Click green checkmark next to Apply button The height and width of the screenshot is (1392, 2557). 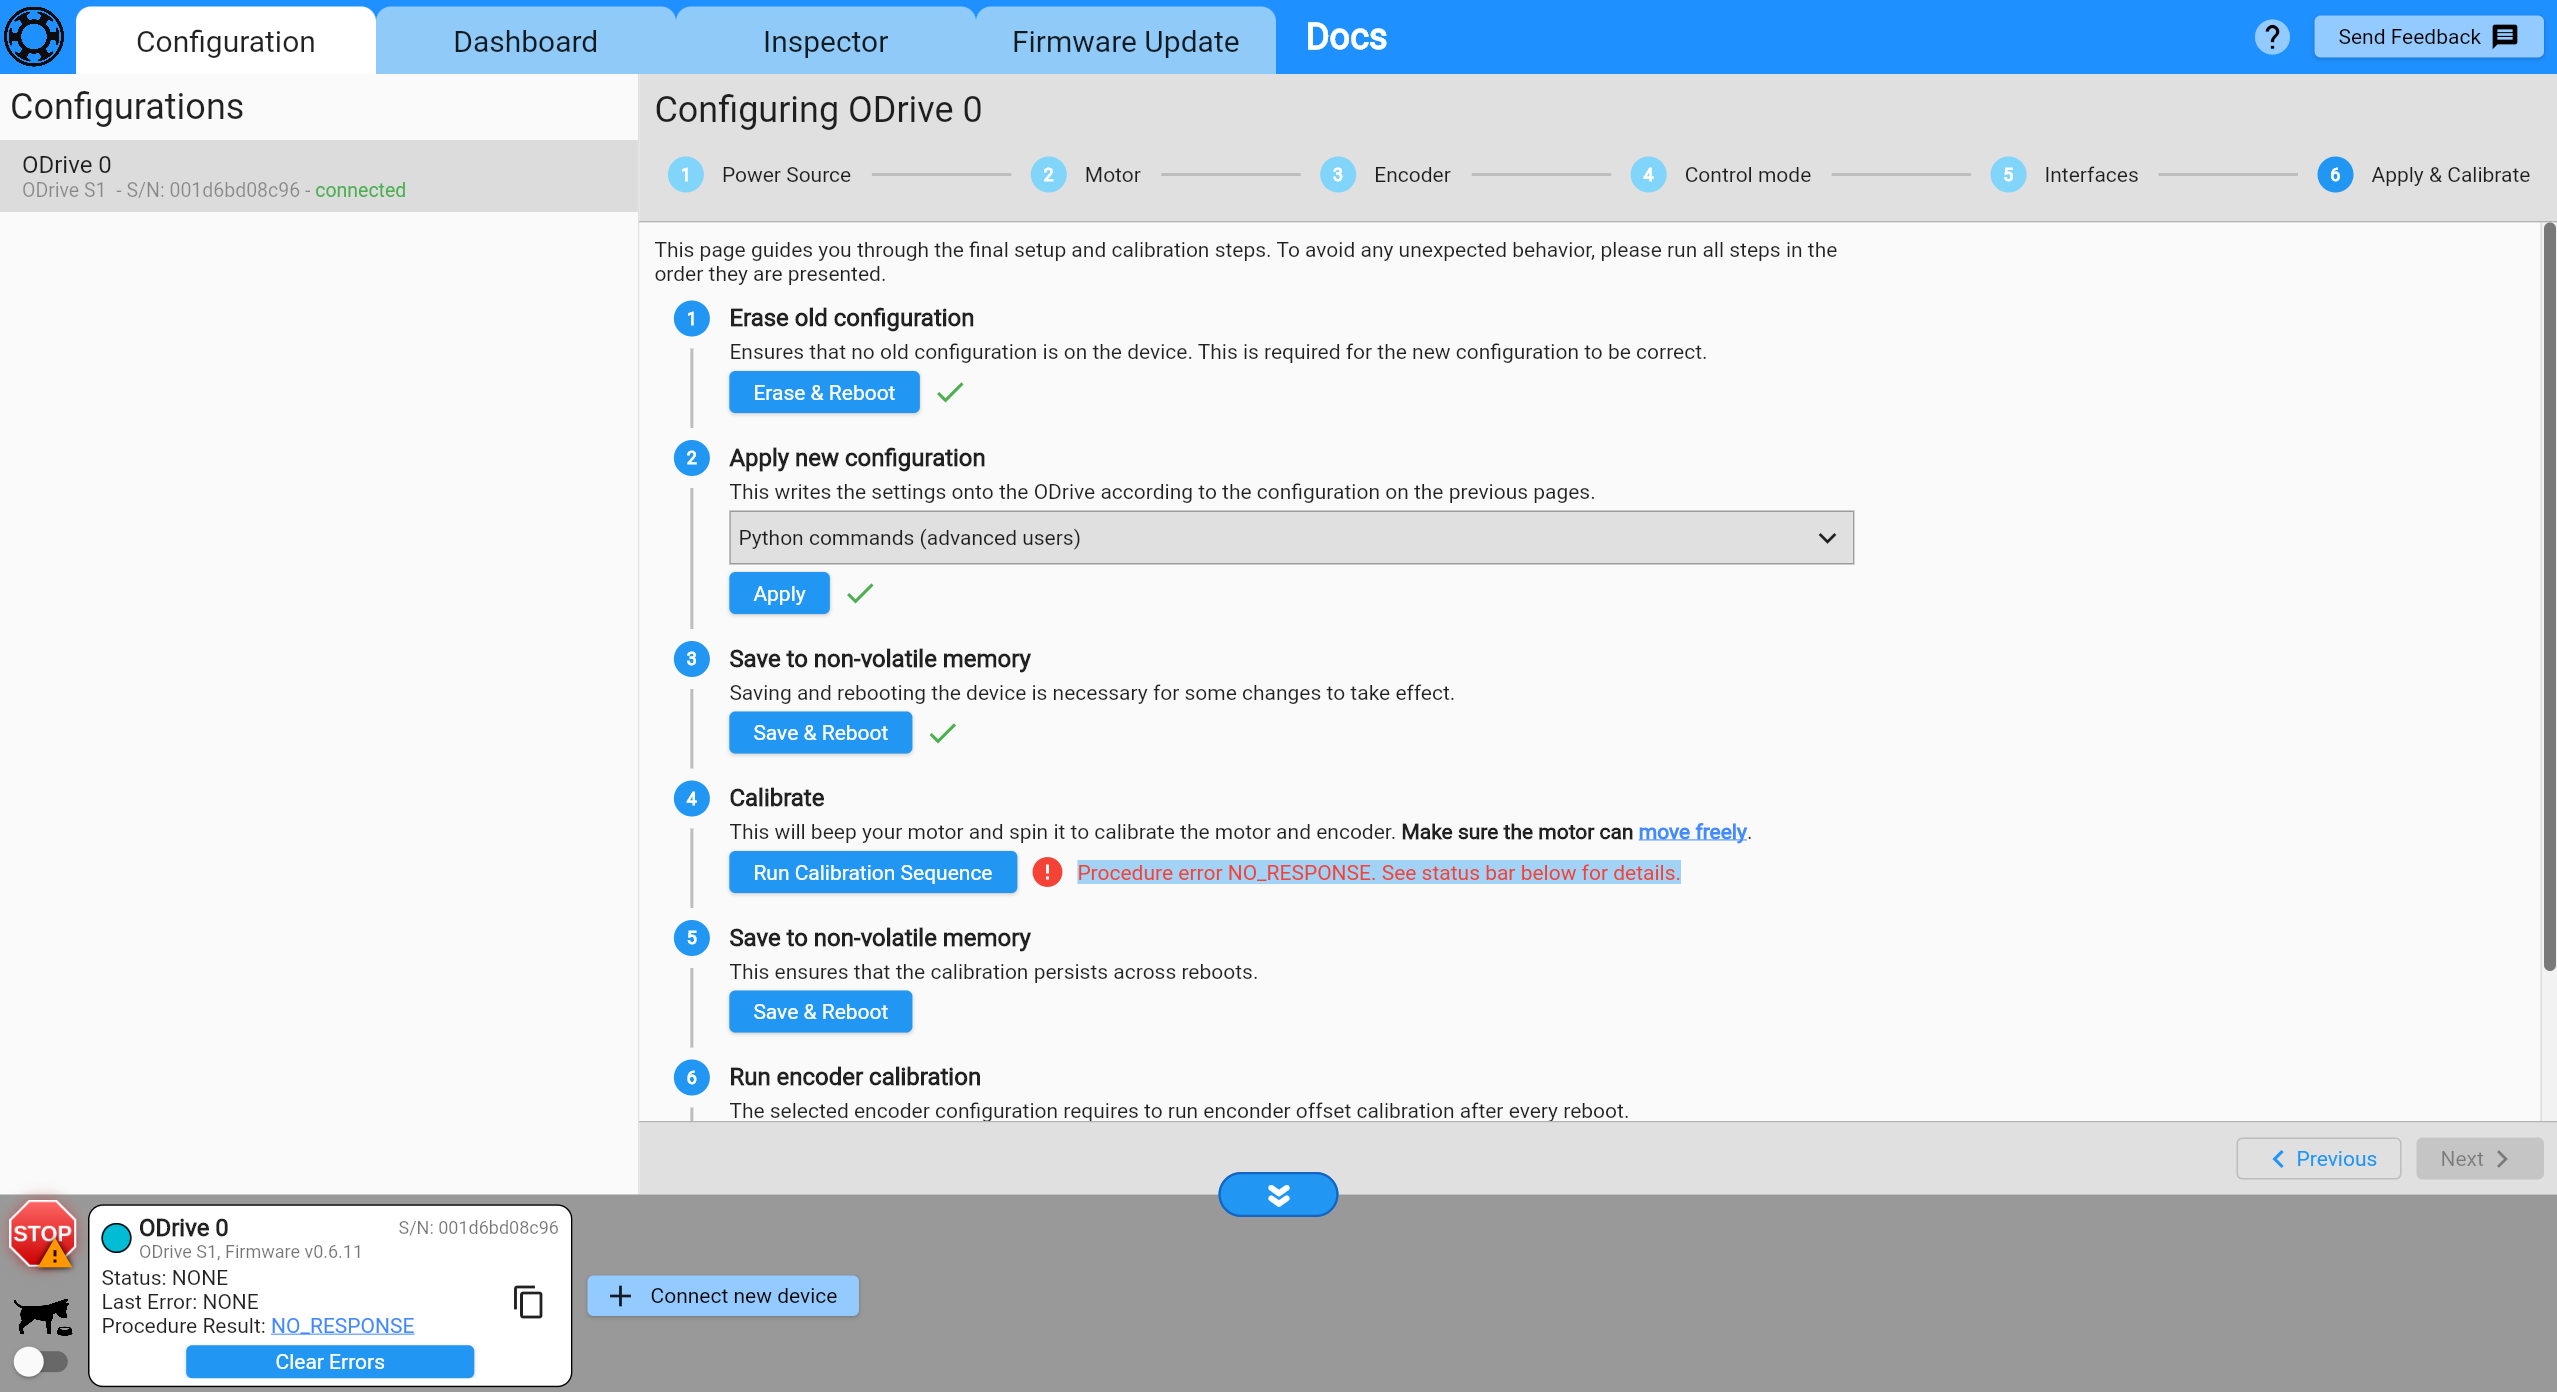tap(860, 593)
